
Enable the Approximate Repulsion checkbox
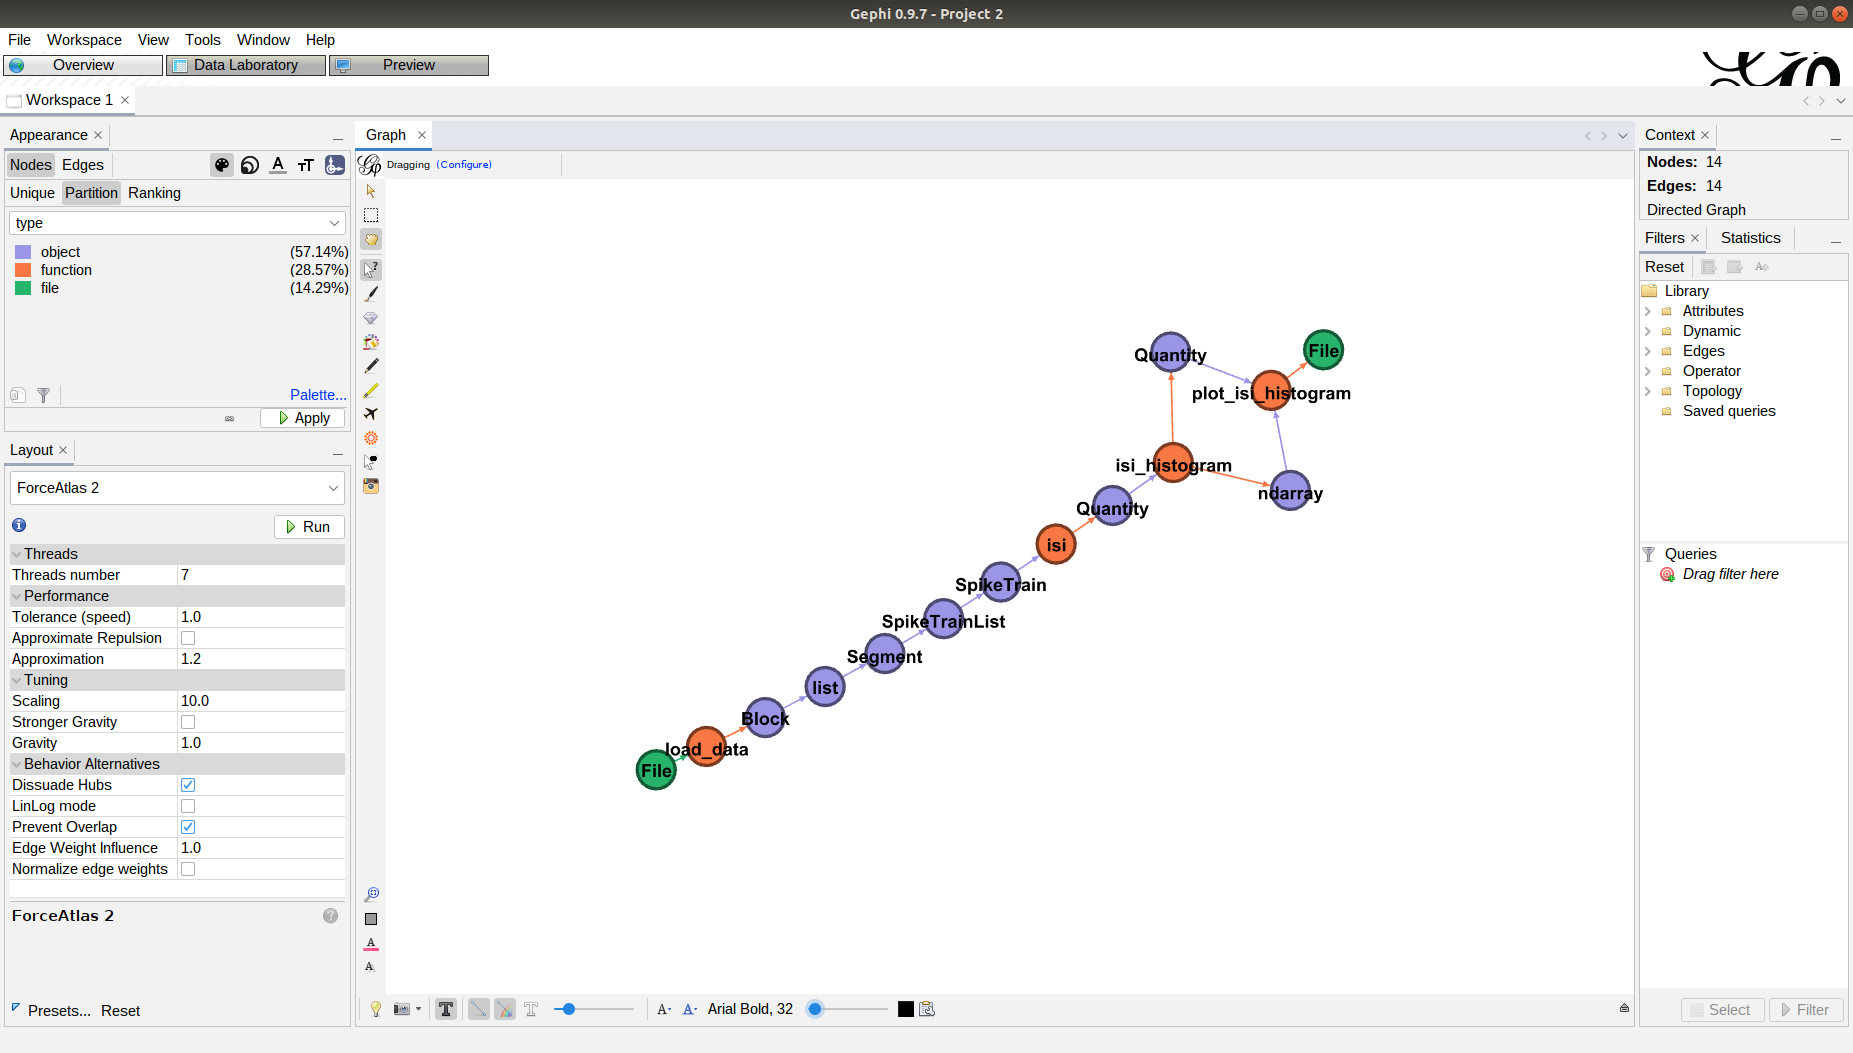click(x=188, y=638)
